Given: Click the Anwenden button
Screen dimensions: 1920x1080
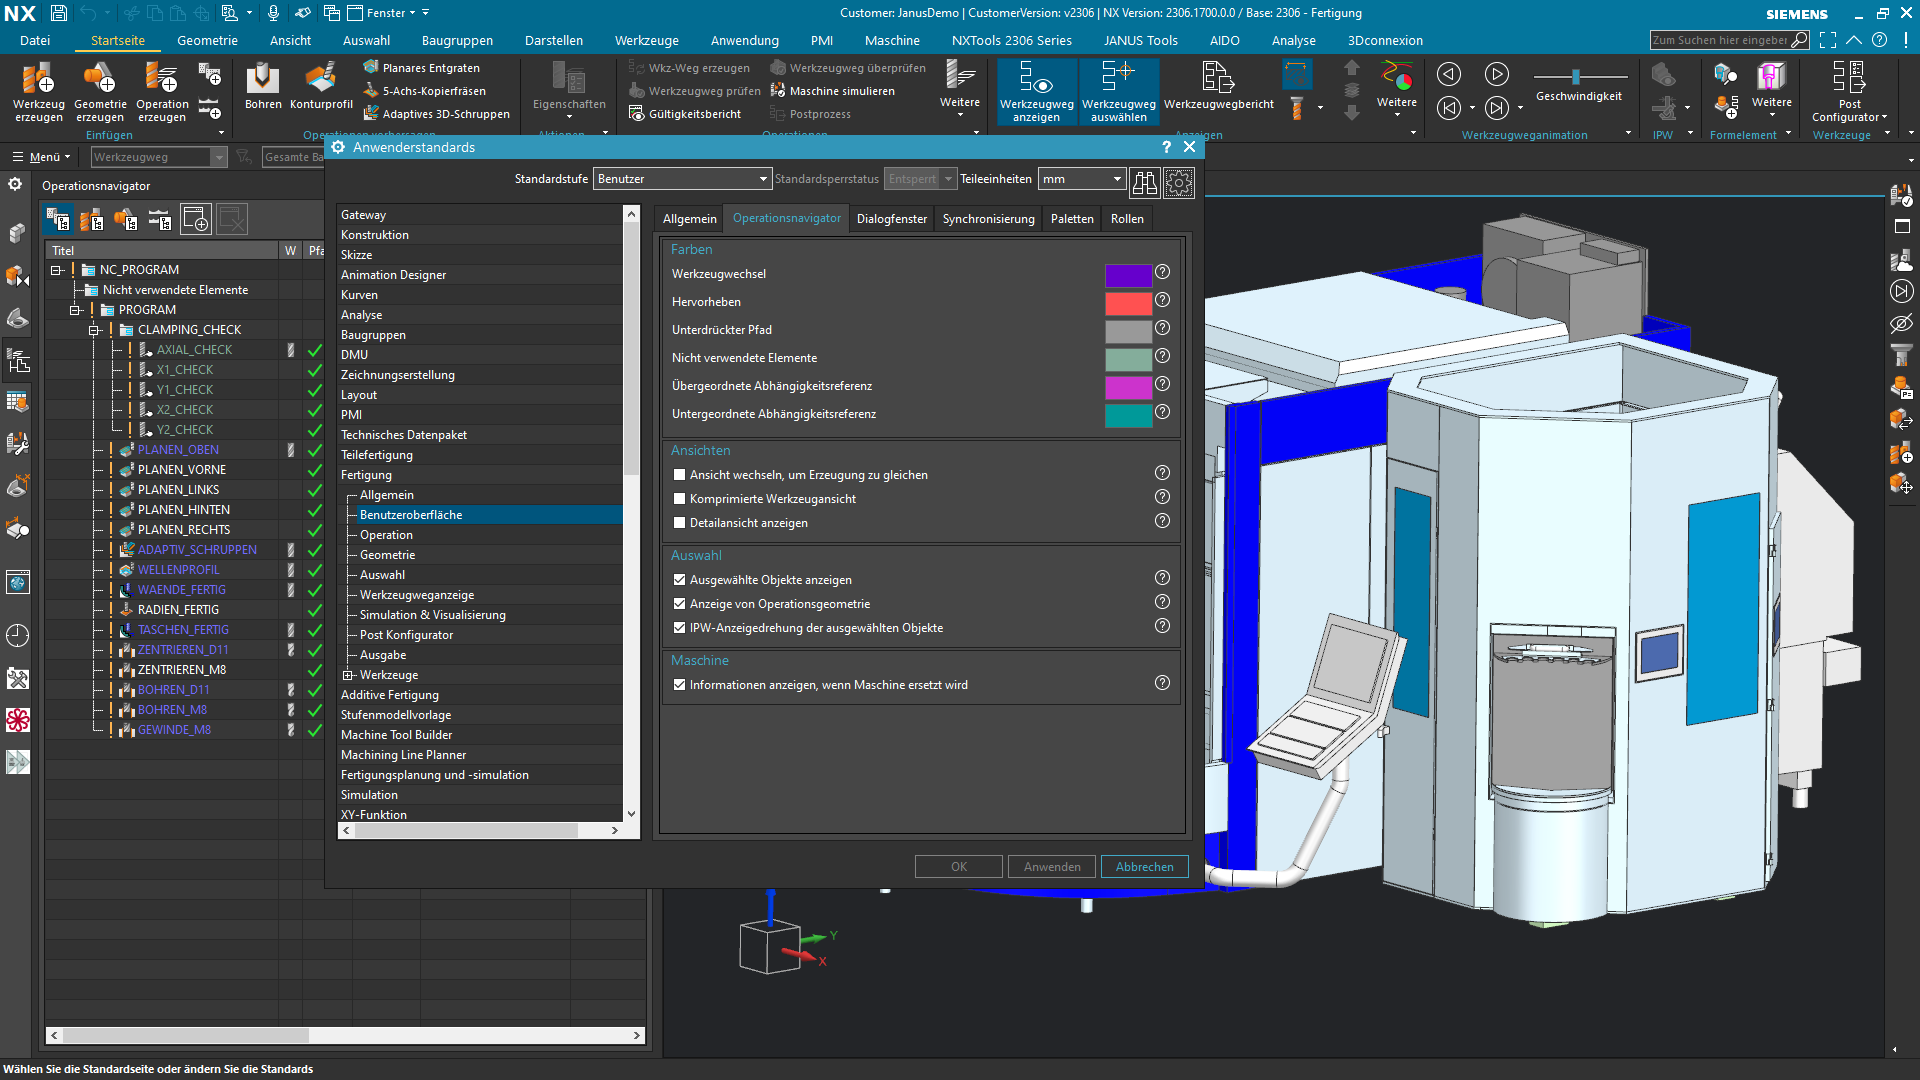Looking at the screenshot, I should (x=1052, y=867).
